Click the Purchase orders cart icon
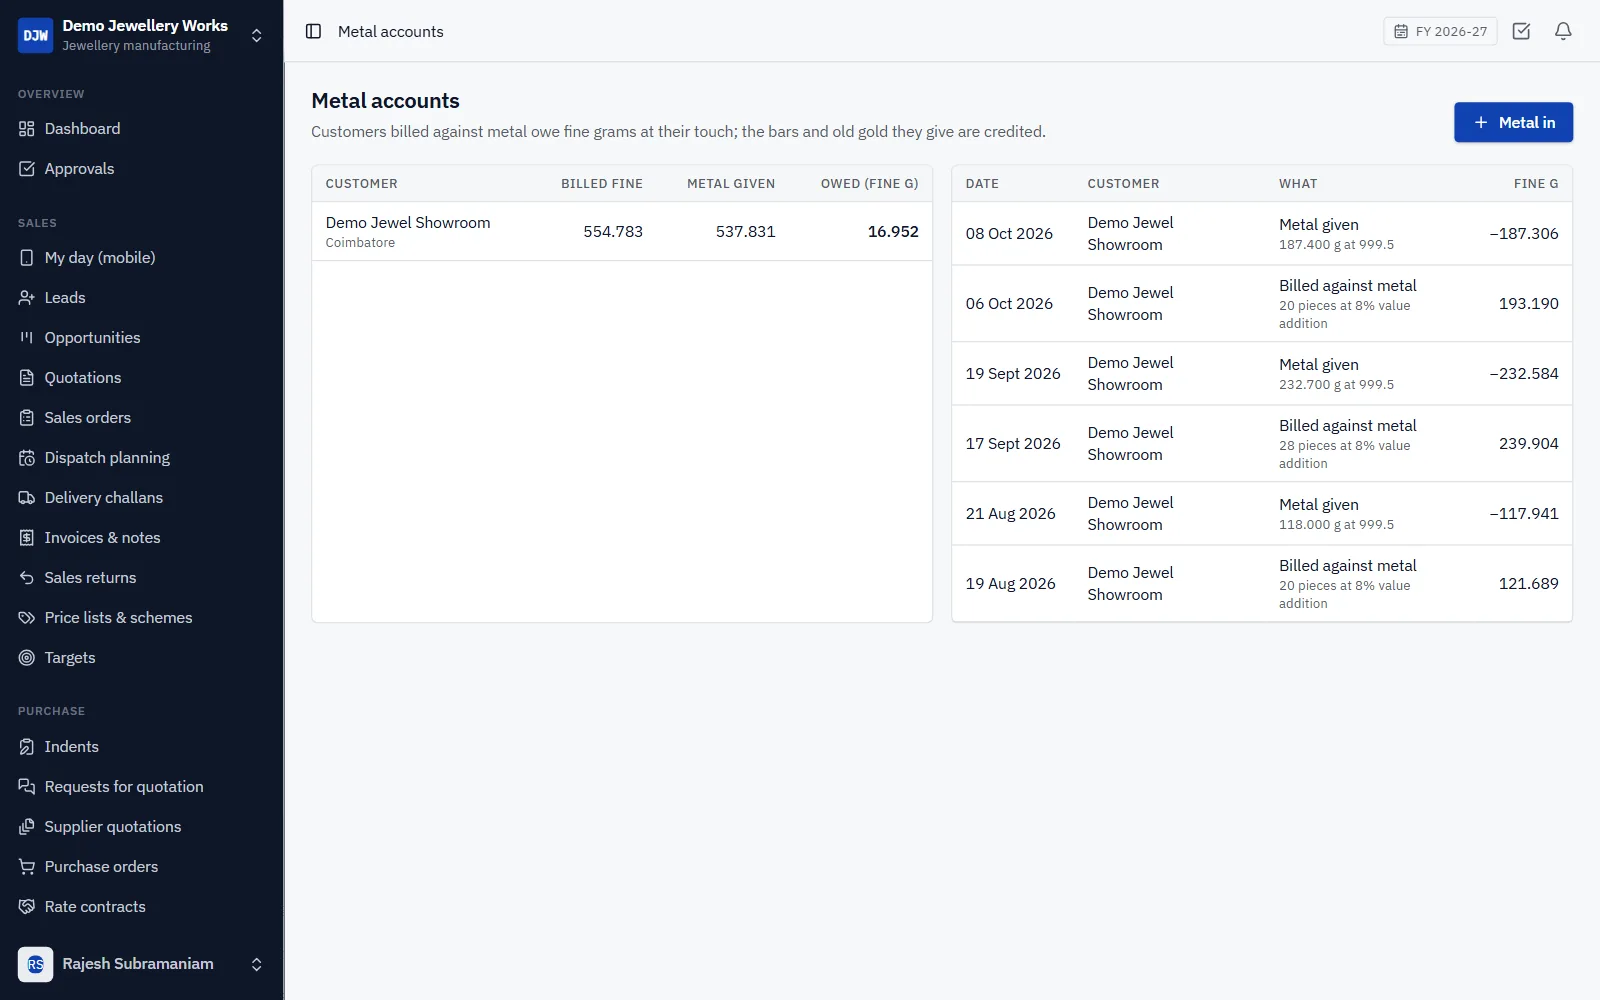This screenshot has height=1000, width=1600. (27, 867)
